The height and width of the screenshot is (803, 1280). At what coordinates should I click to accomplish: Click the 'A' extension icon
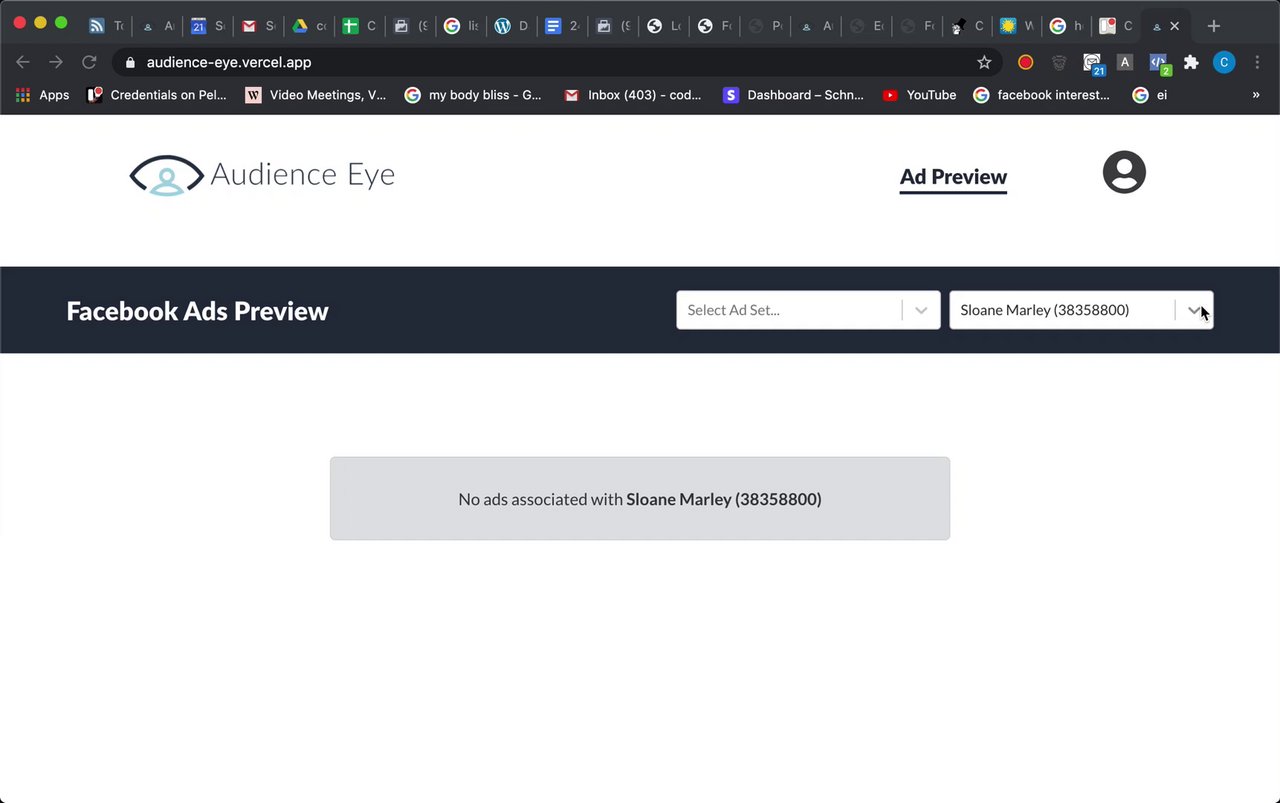[x=1125, y=62]
